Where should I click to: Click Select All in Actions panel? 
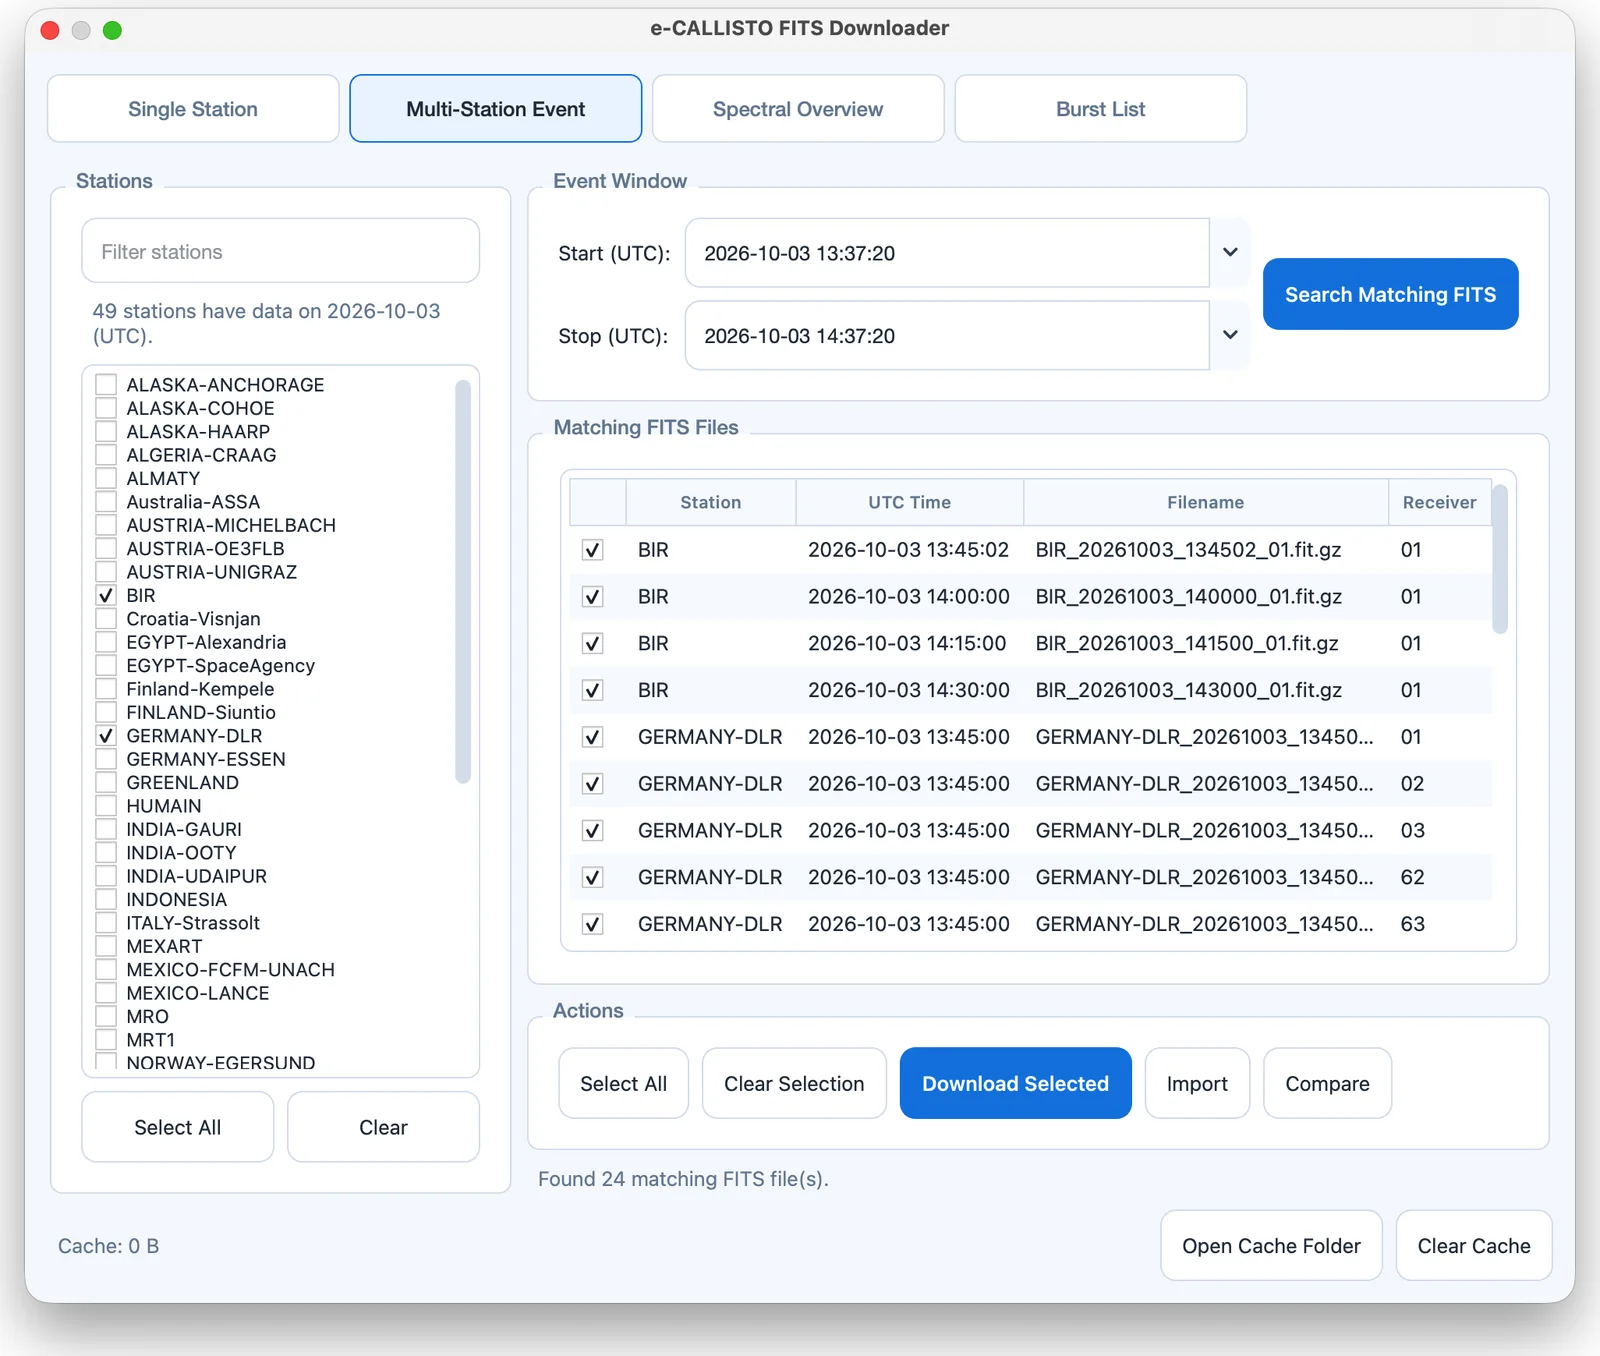coord(623,1083)
